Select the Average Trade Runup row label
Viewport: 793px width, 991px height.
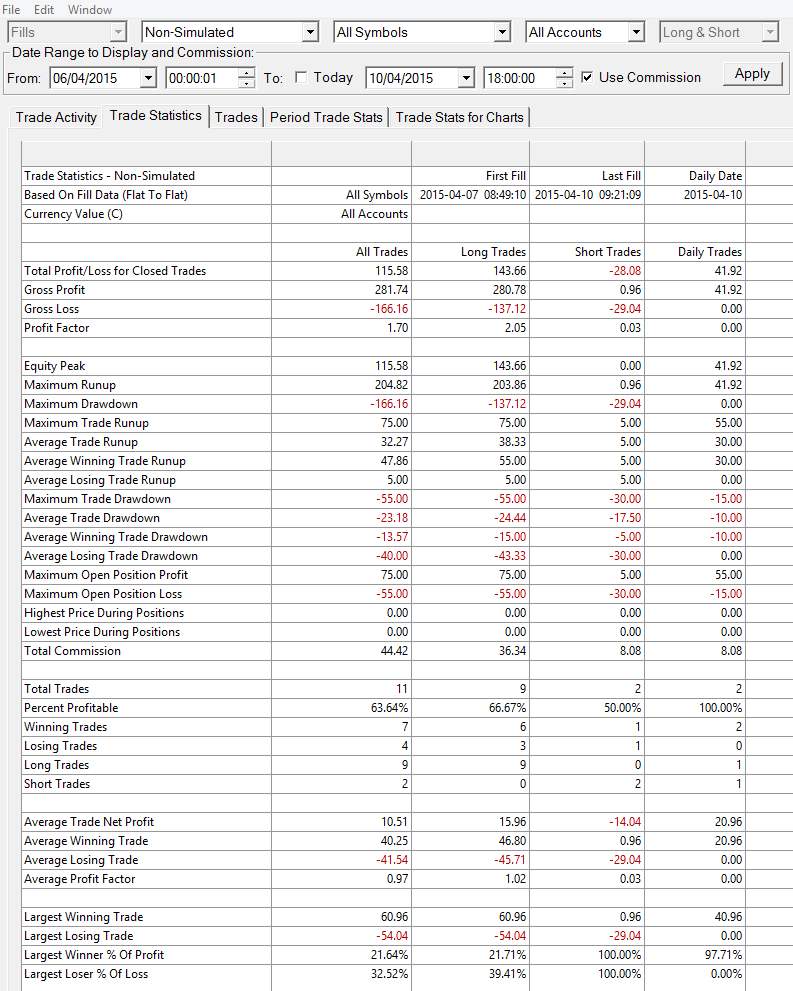click(x=81, y=442)
